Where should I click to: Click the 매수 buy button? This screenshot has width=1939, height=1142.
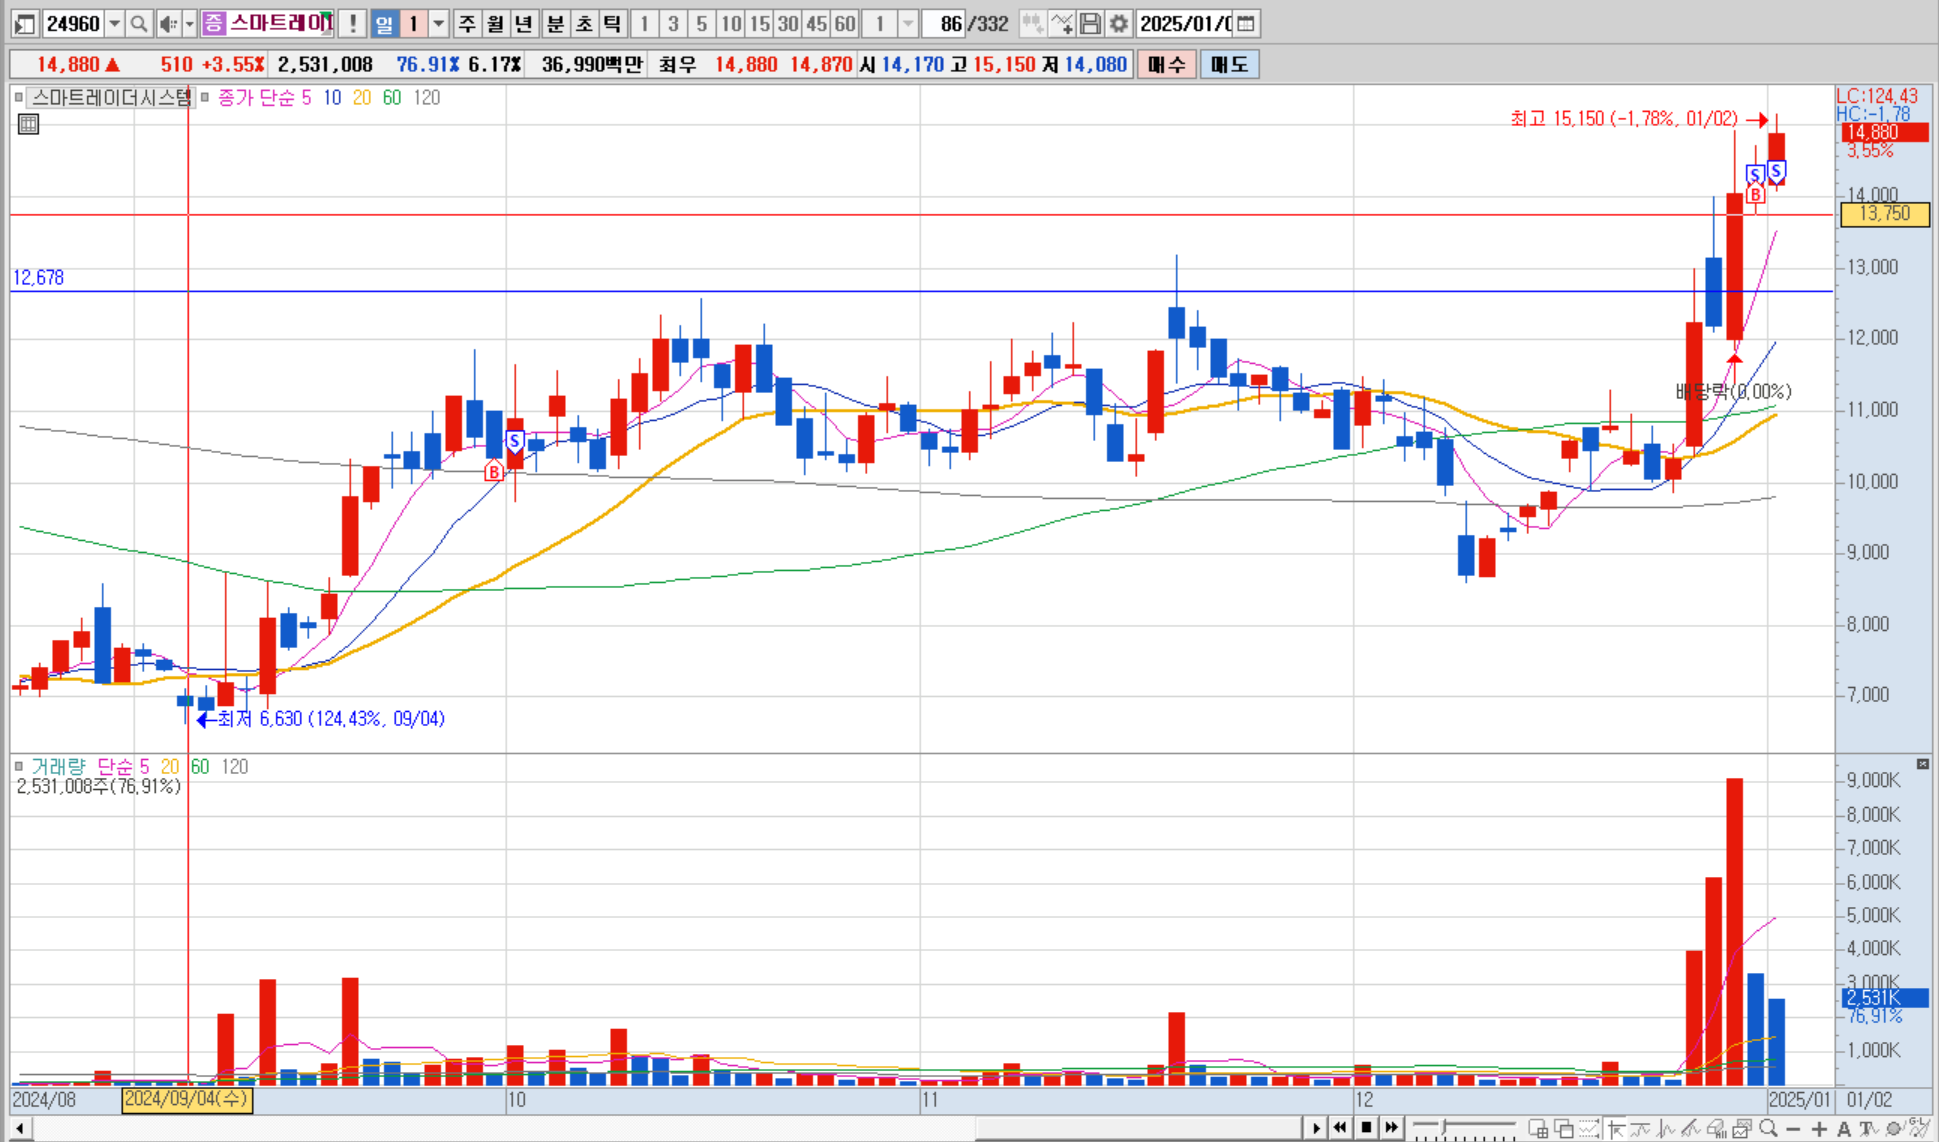pyautogui.click(x=1166, y=65)
